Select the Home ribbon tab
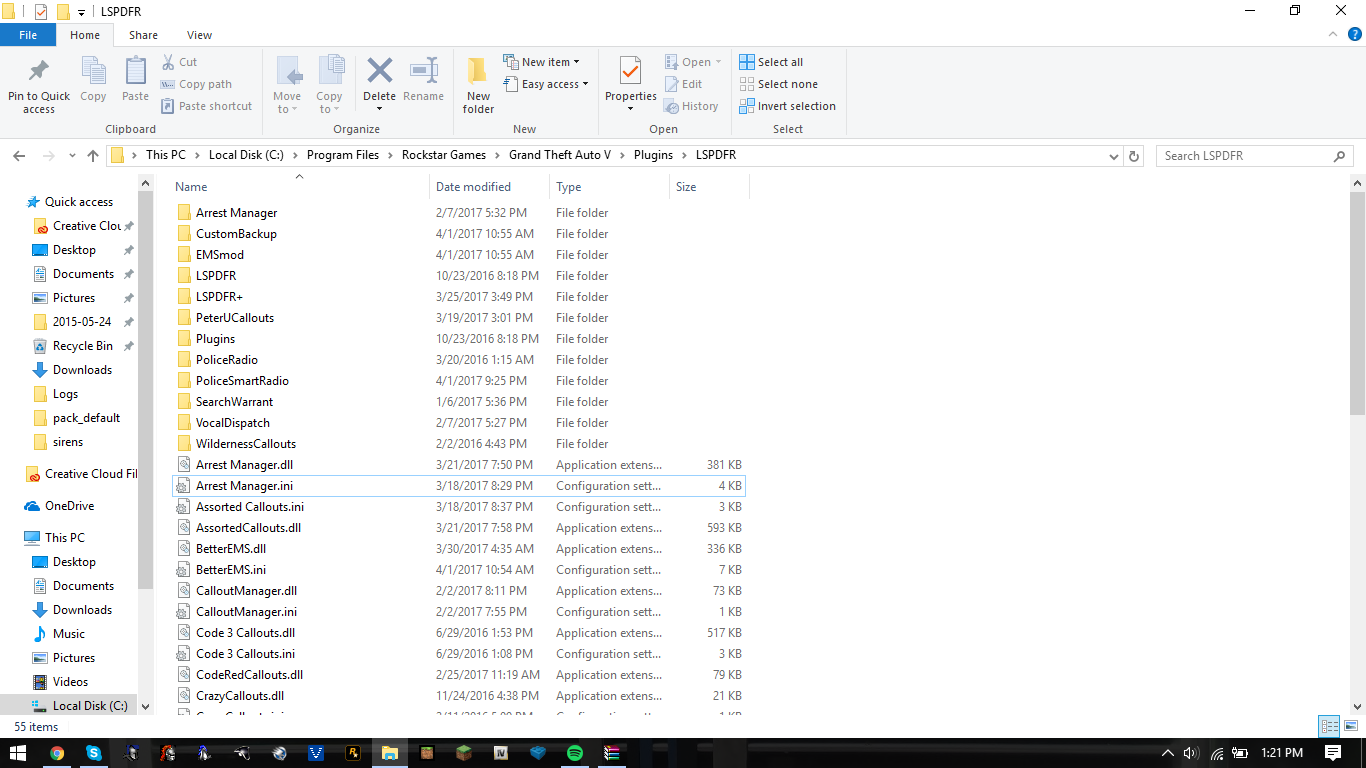The width and height of the screenshot is (1366, 768). (x=85, y=35)
